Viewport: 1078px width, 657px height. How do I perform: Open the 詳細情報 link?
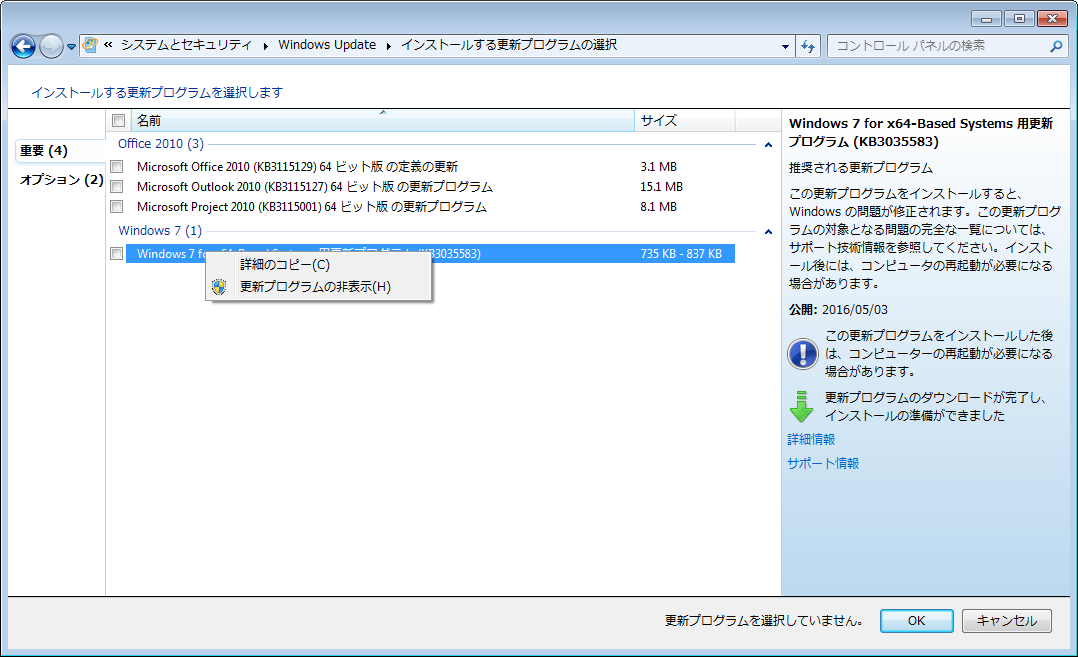pyautogui.click(x=811, y=439)
